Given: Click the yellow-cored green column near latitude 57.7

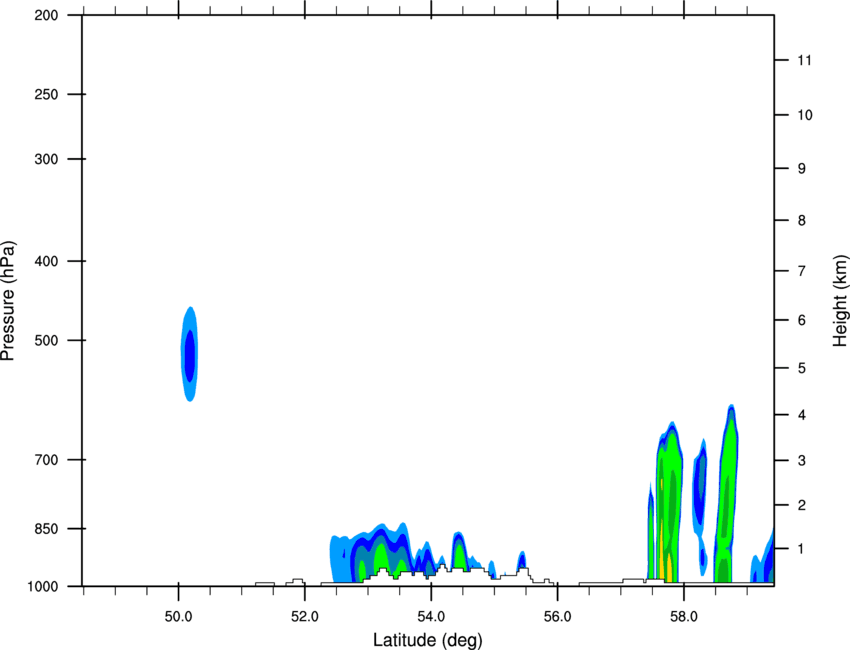Looking at the screenshot, I should [x=669, y=501].
